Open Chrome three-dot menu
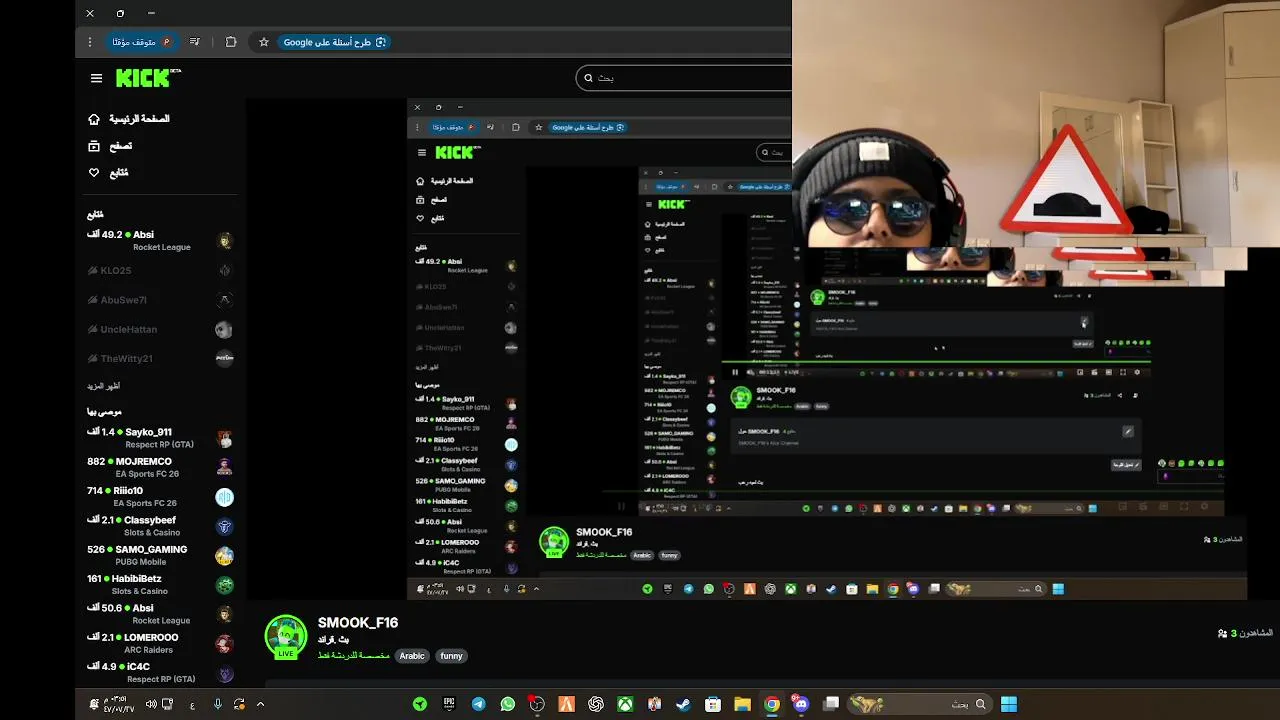1280x720 pixels. (x=90, y=42)
